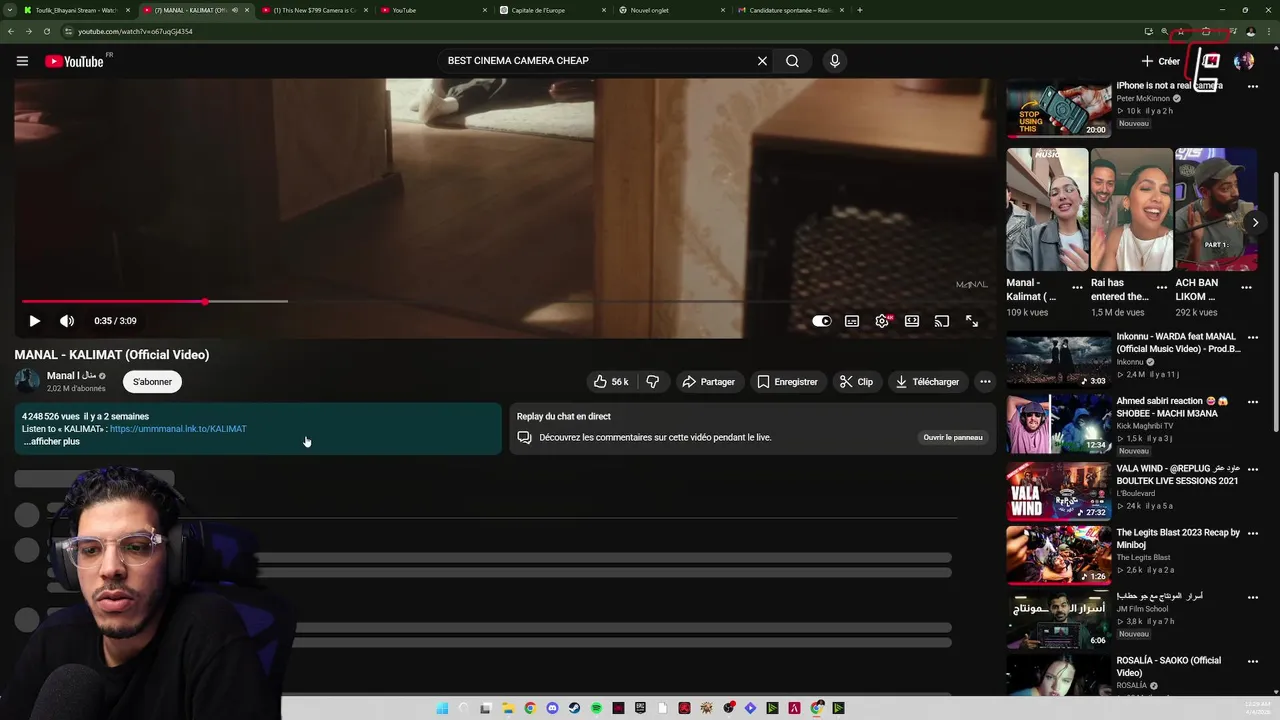The image size is (1280, 720).
Task: Open Windows Start menu
Action: [x=442, y=708]
